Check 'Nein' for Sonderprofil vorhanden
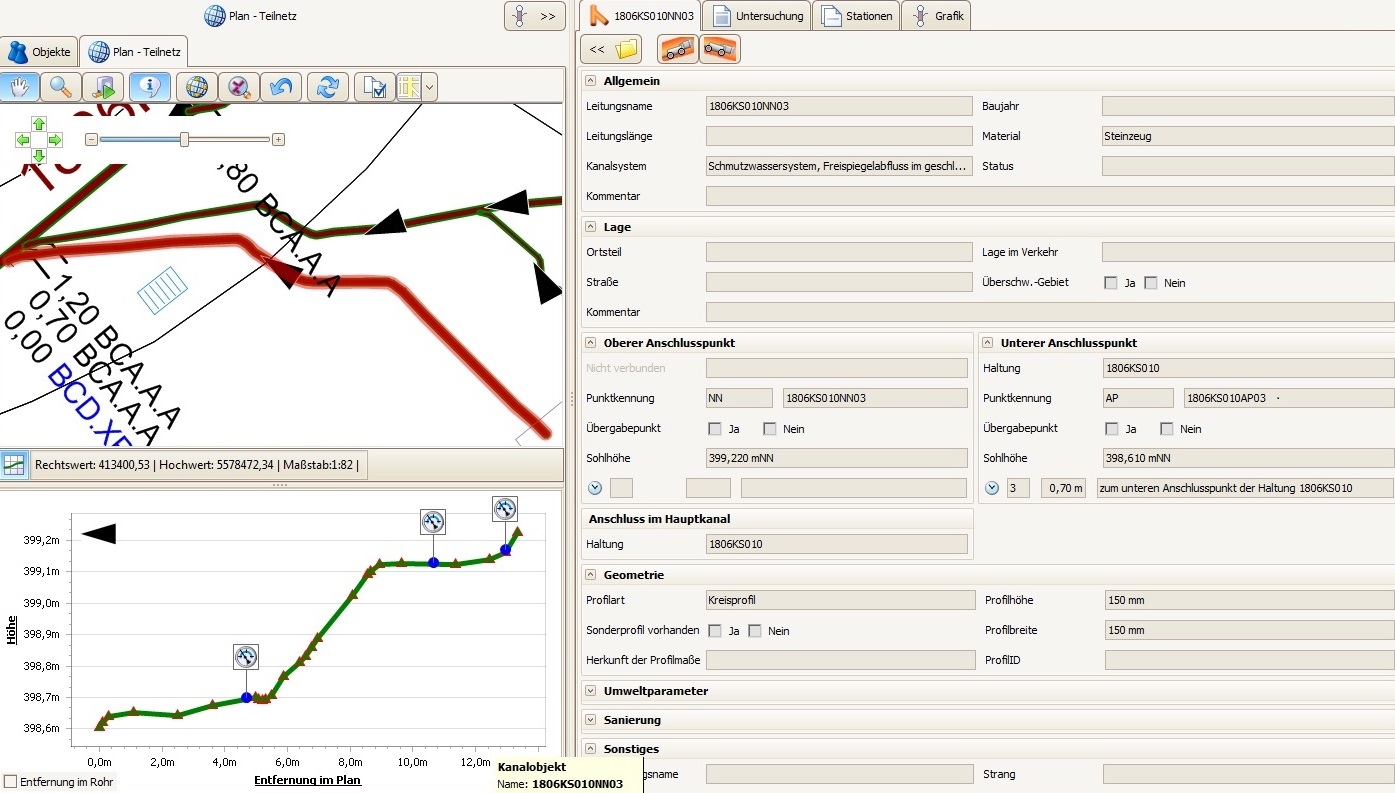 click(755, 631)
